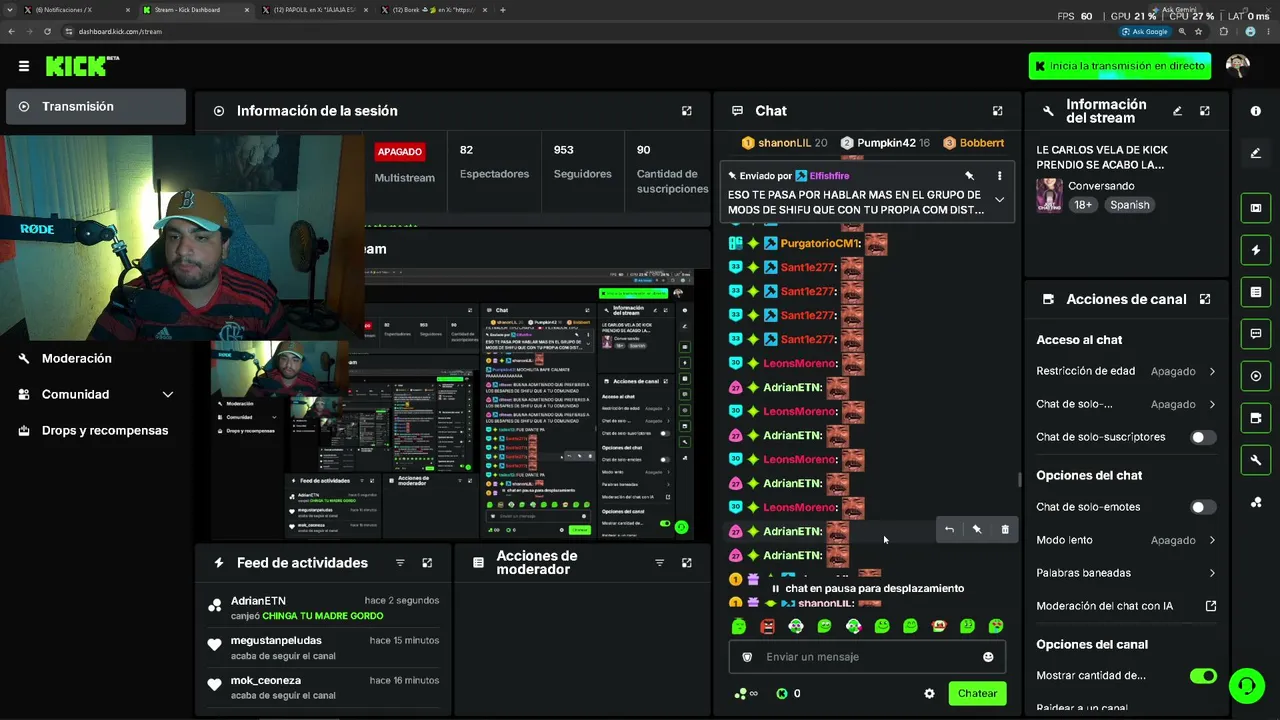This screenshot has height=720, width=1280.
Task: Open a new browser tab
Action: [x=502, y=10]
